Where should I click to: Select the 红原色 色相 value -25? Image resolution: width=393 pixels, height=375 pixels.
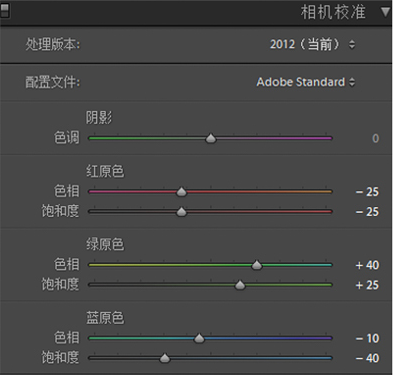[367, 192]
